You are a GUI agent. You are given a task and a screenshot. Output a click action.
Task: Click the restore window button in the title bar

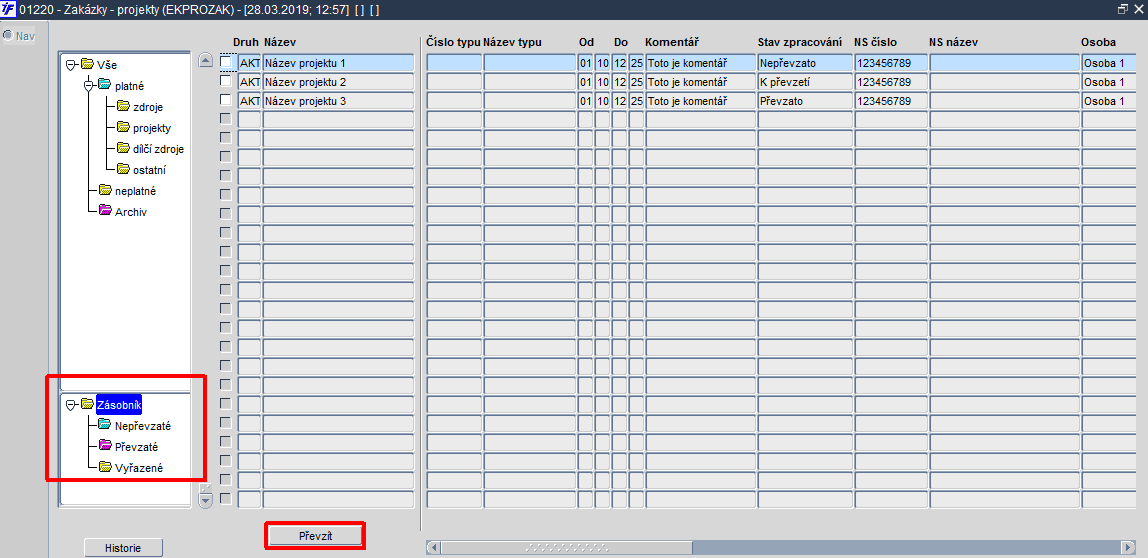click(1122, 10)
